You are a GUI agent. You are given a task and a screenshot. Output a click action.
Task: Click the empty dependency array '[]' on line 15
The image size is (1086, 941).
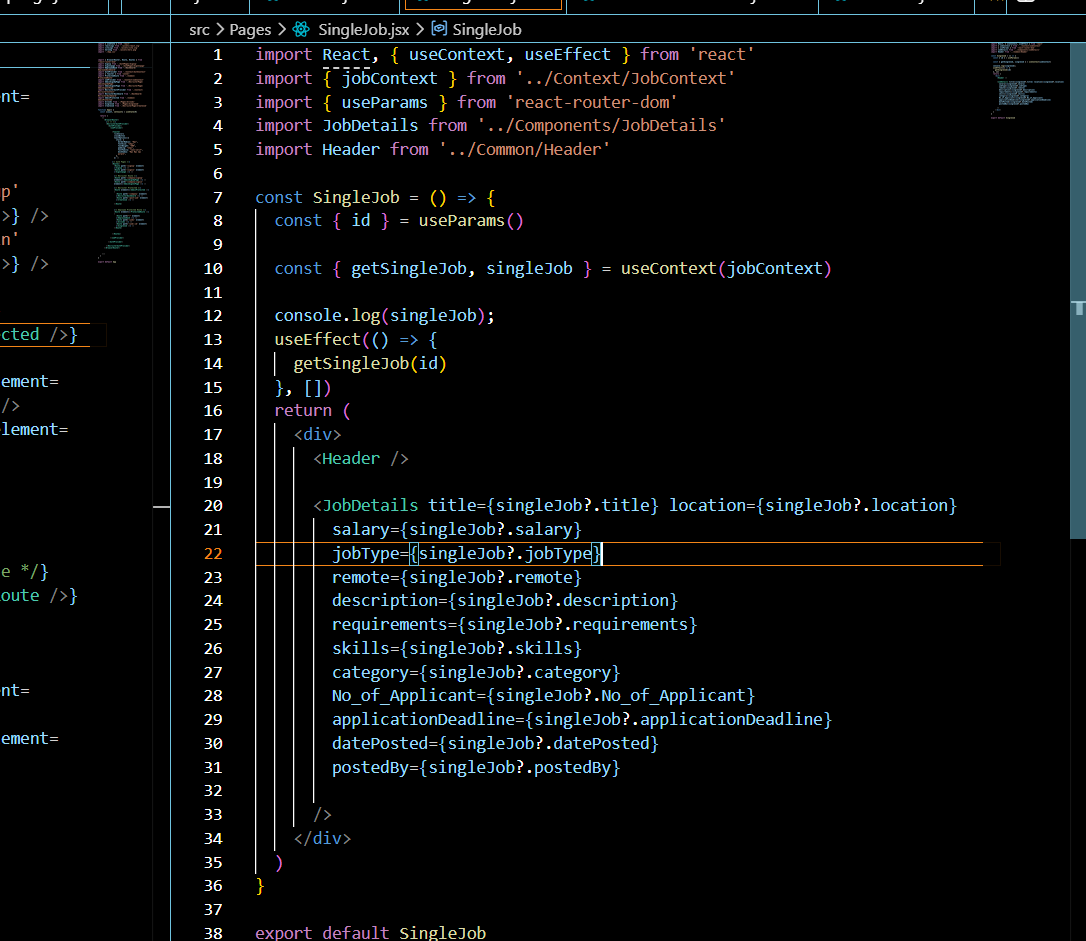tap(312, 388)
